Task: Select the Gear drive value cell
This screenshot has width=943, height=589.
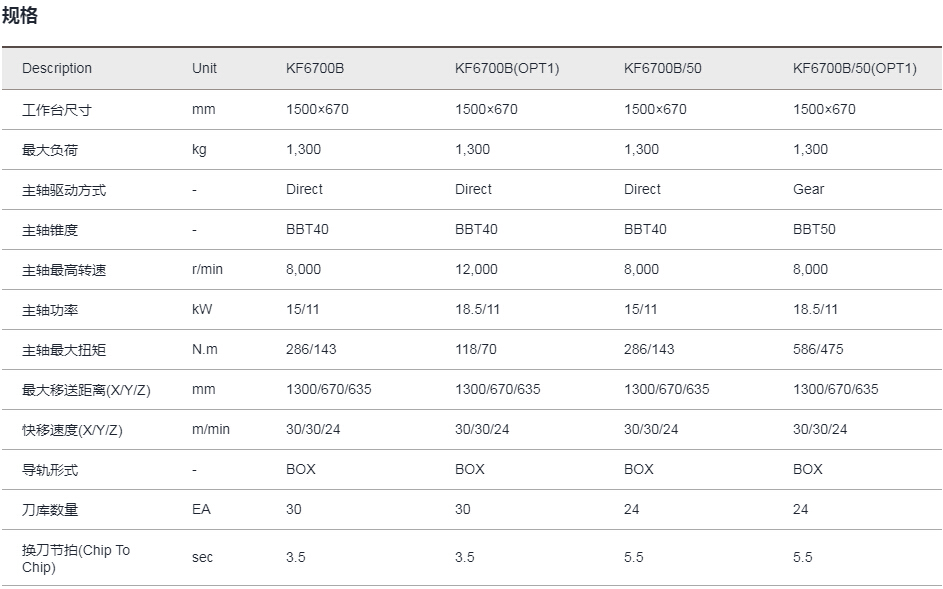Action: click(808, 190)
